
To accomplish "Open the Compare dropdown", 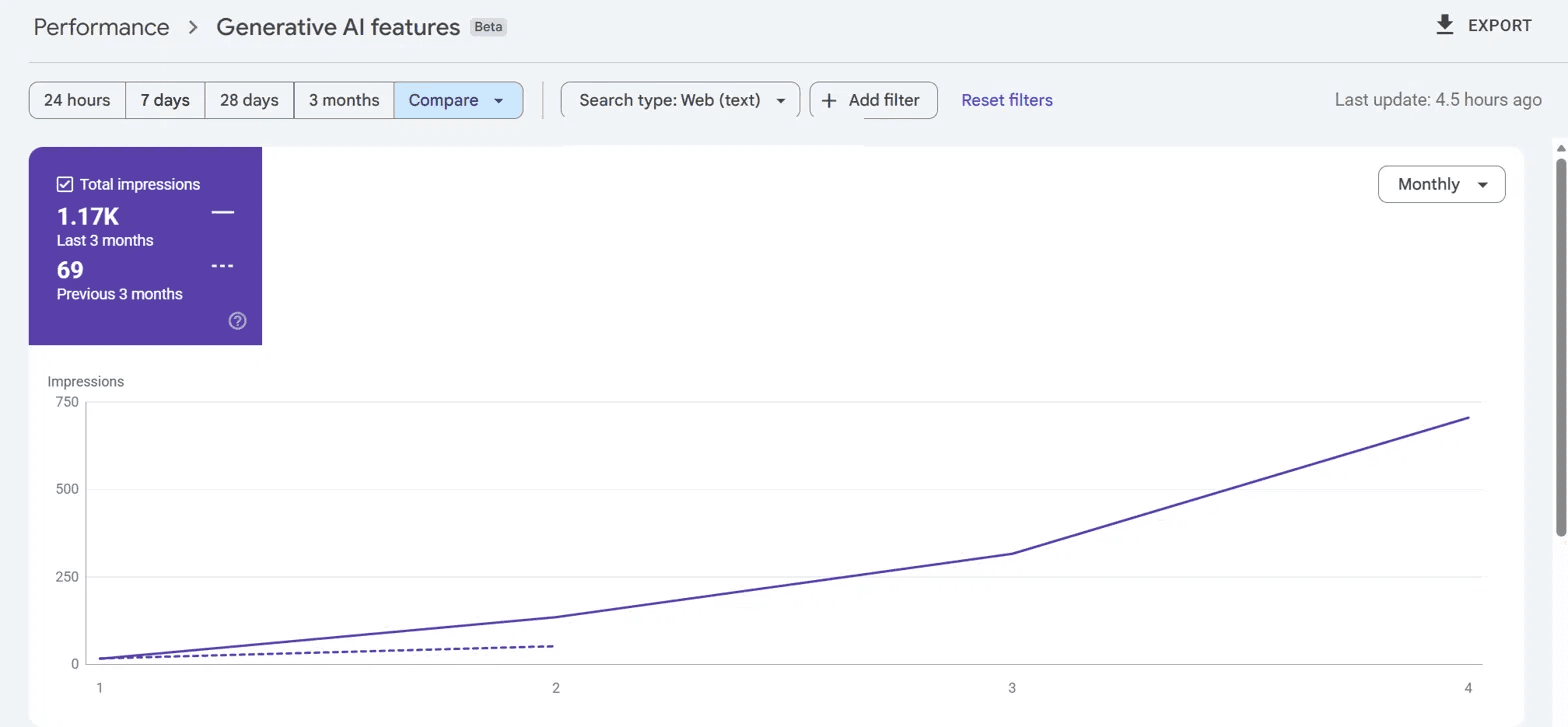I will pos(458,100).
